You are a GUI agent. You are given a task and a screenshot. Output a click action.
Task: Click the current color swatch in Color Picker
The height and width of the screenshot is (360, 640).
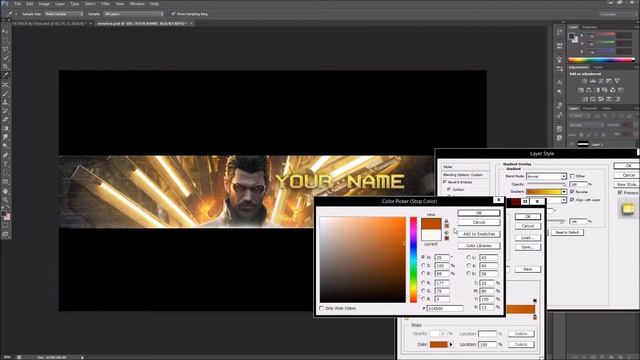[431, 235]
